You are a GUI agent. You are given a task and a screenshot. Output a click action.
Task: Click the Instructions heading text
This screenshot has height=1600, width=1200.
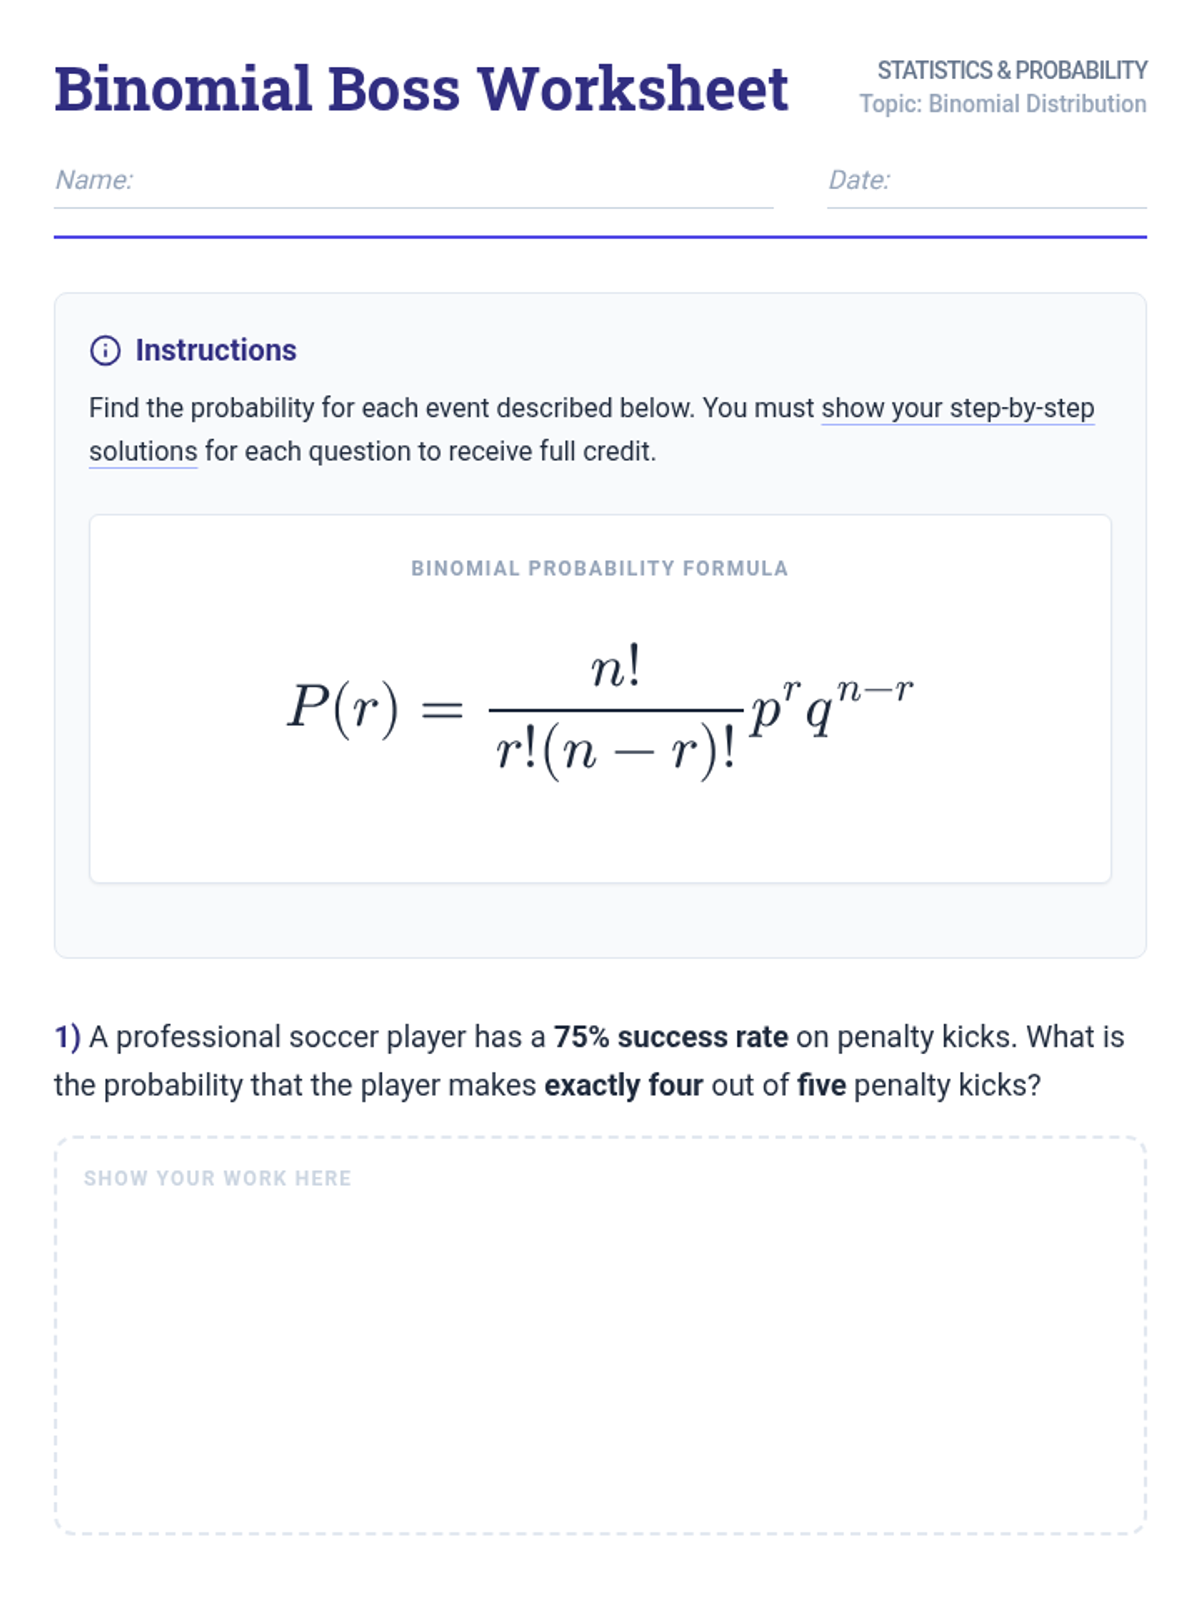tap(216, 350)
